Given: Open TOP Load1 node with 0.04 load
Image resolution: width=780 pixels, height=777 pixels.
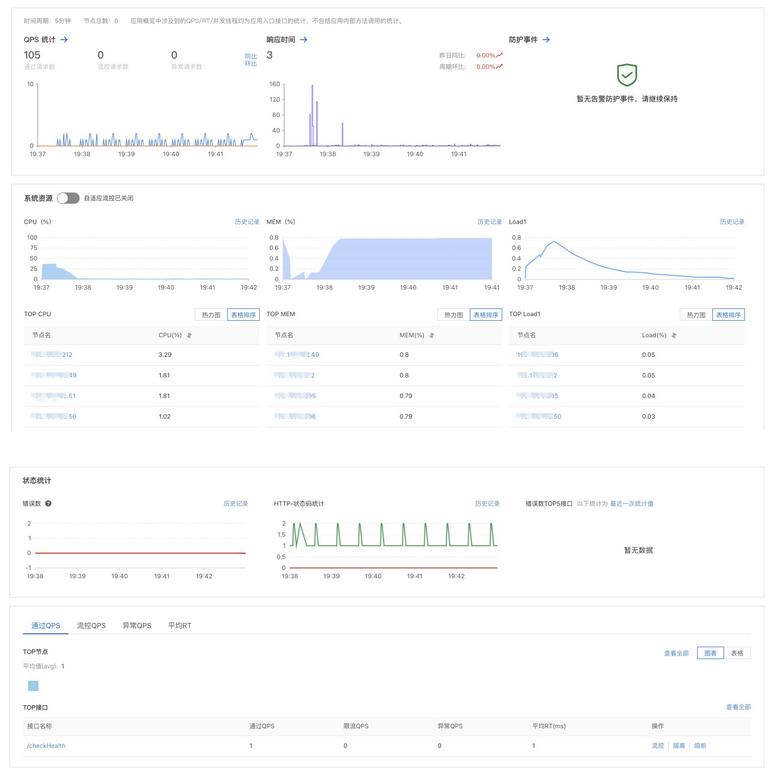Looking at the screenshot, I should [x=537, y=396].
